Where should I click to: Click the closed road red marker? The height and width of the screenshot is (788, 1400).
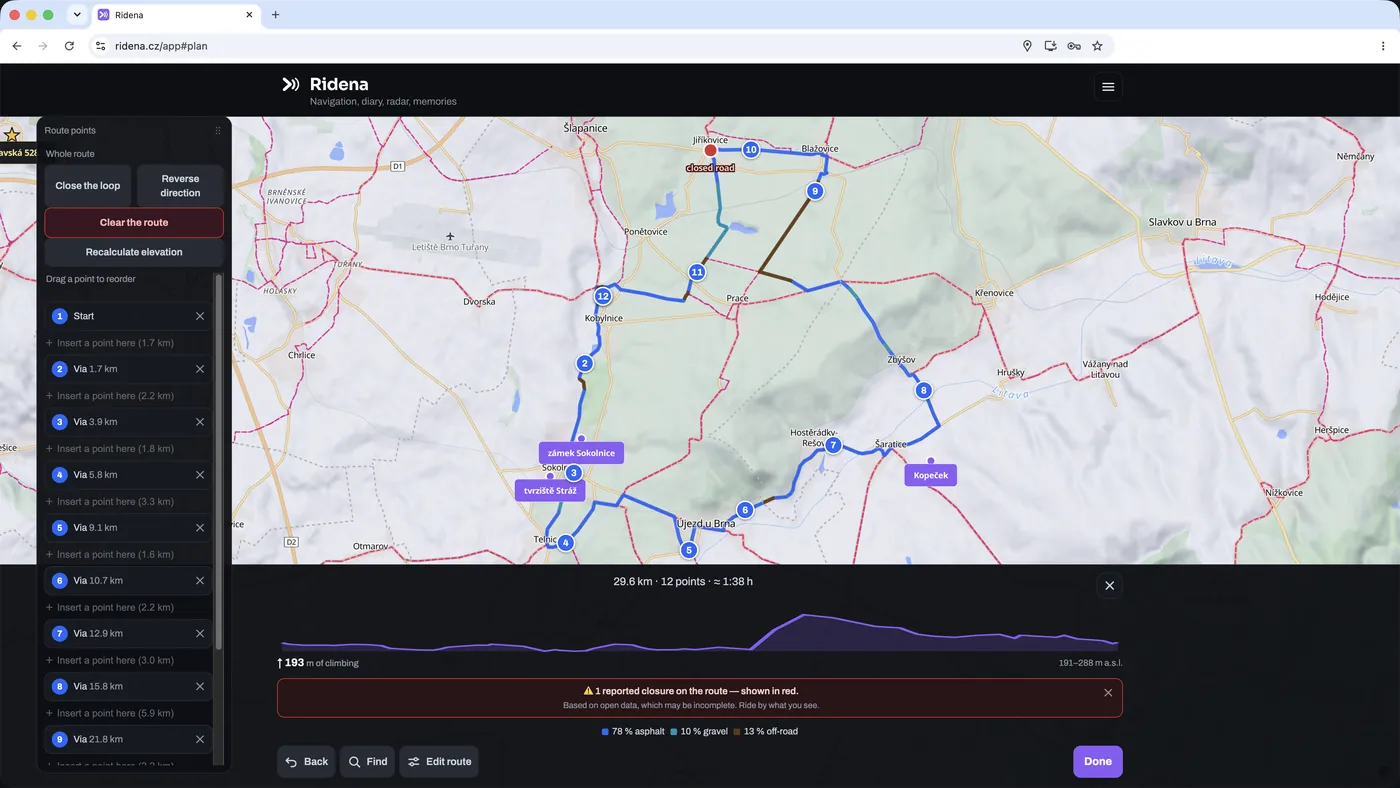(711, 150)
